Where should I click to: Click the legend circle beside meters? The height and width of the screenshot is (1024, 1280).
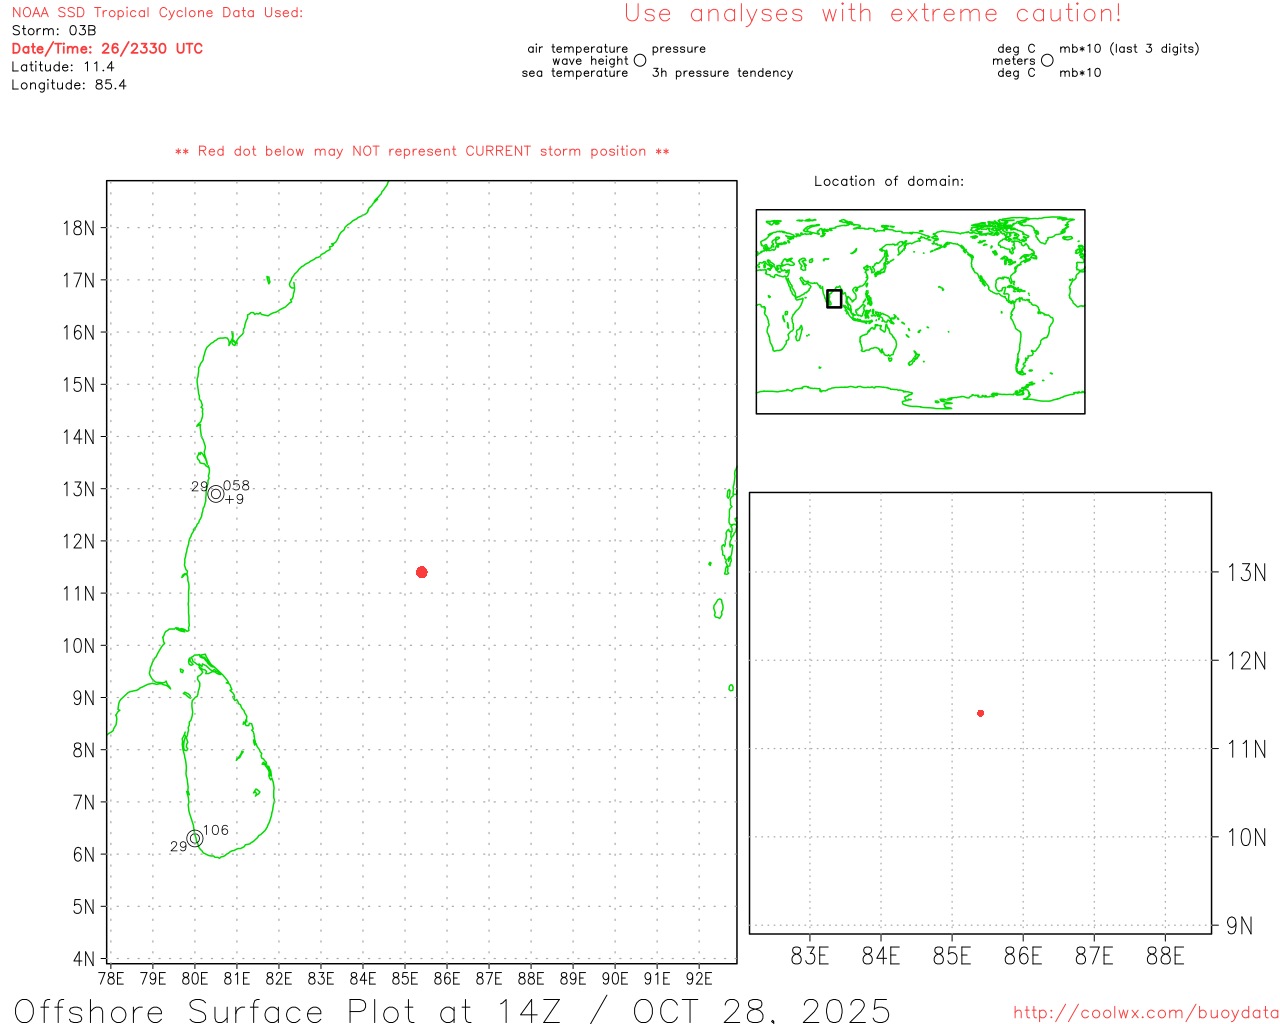[1047, 60]
